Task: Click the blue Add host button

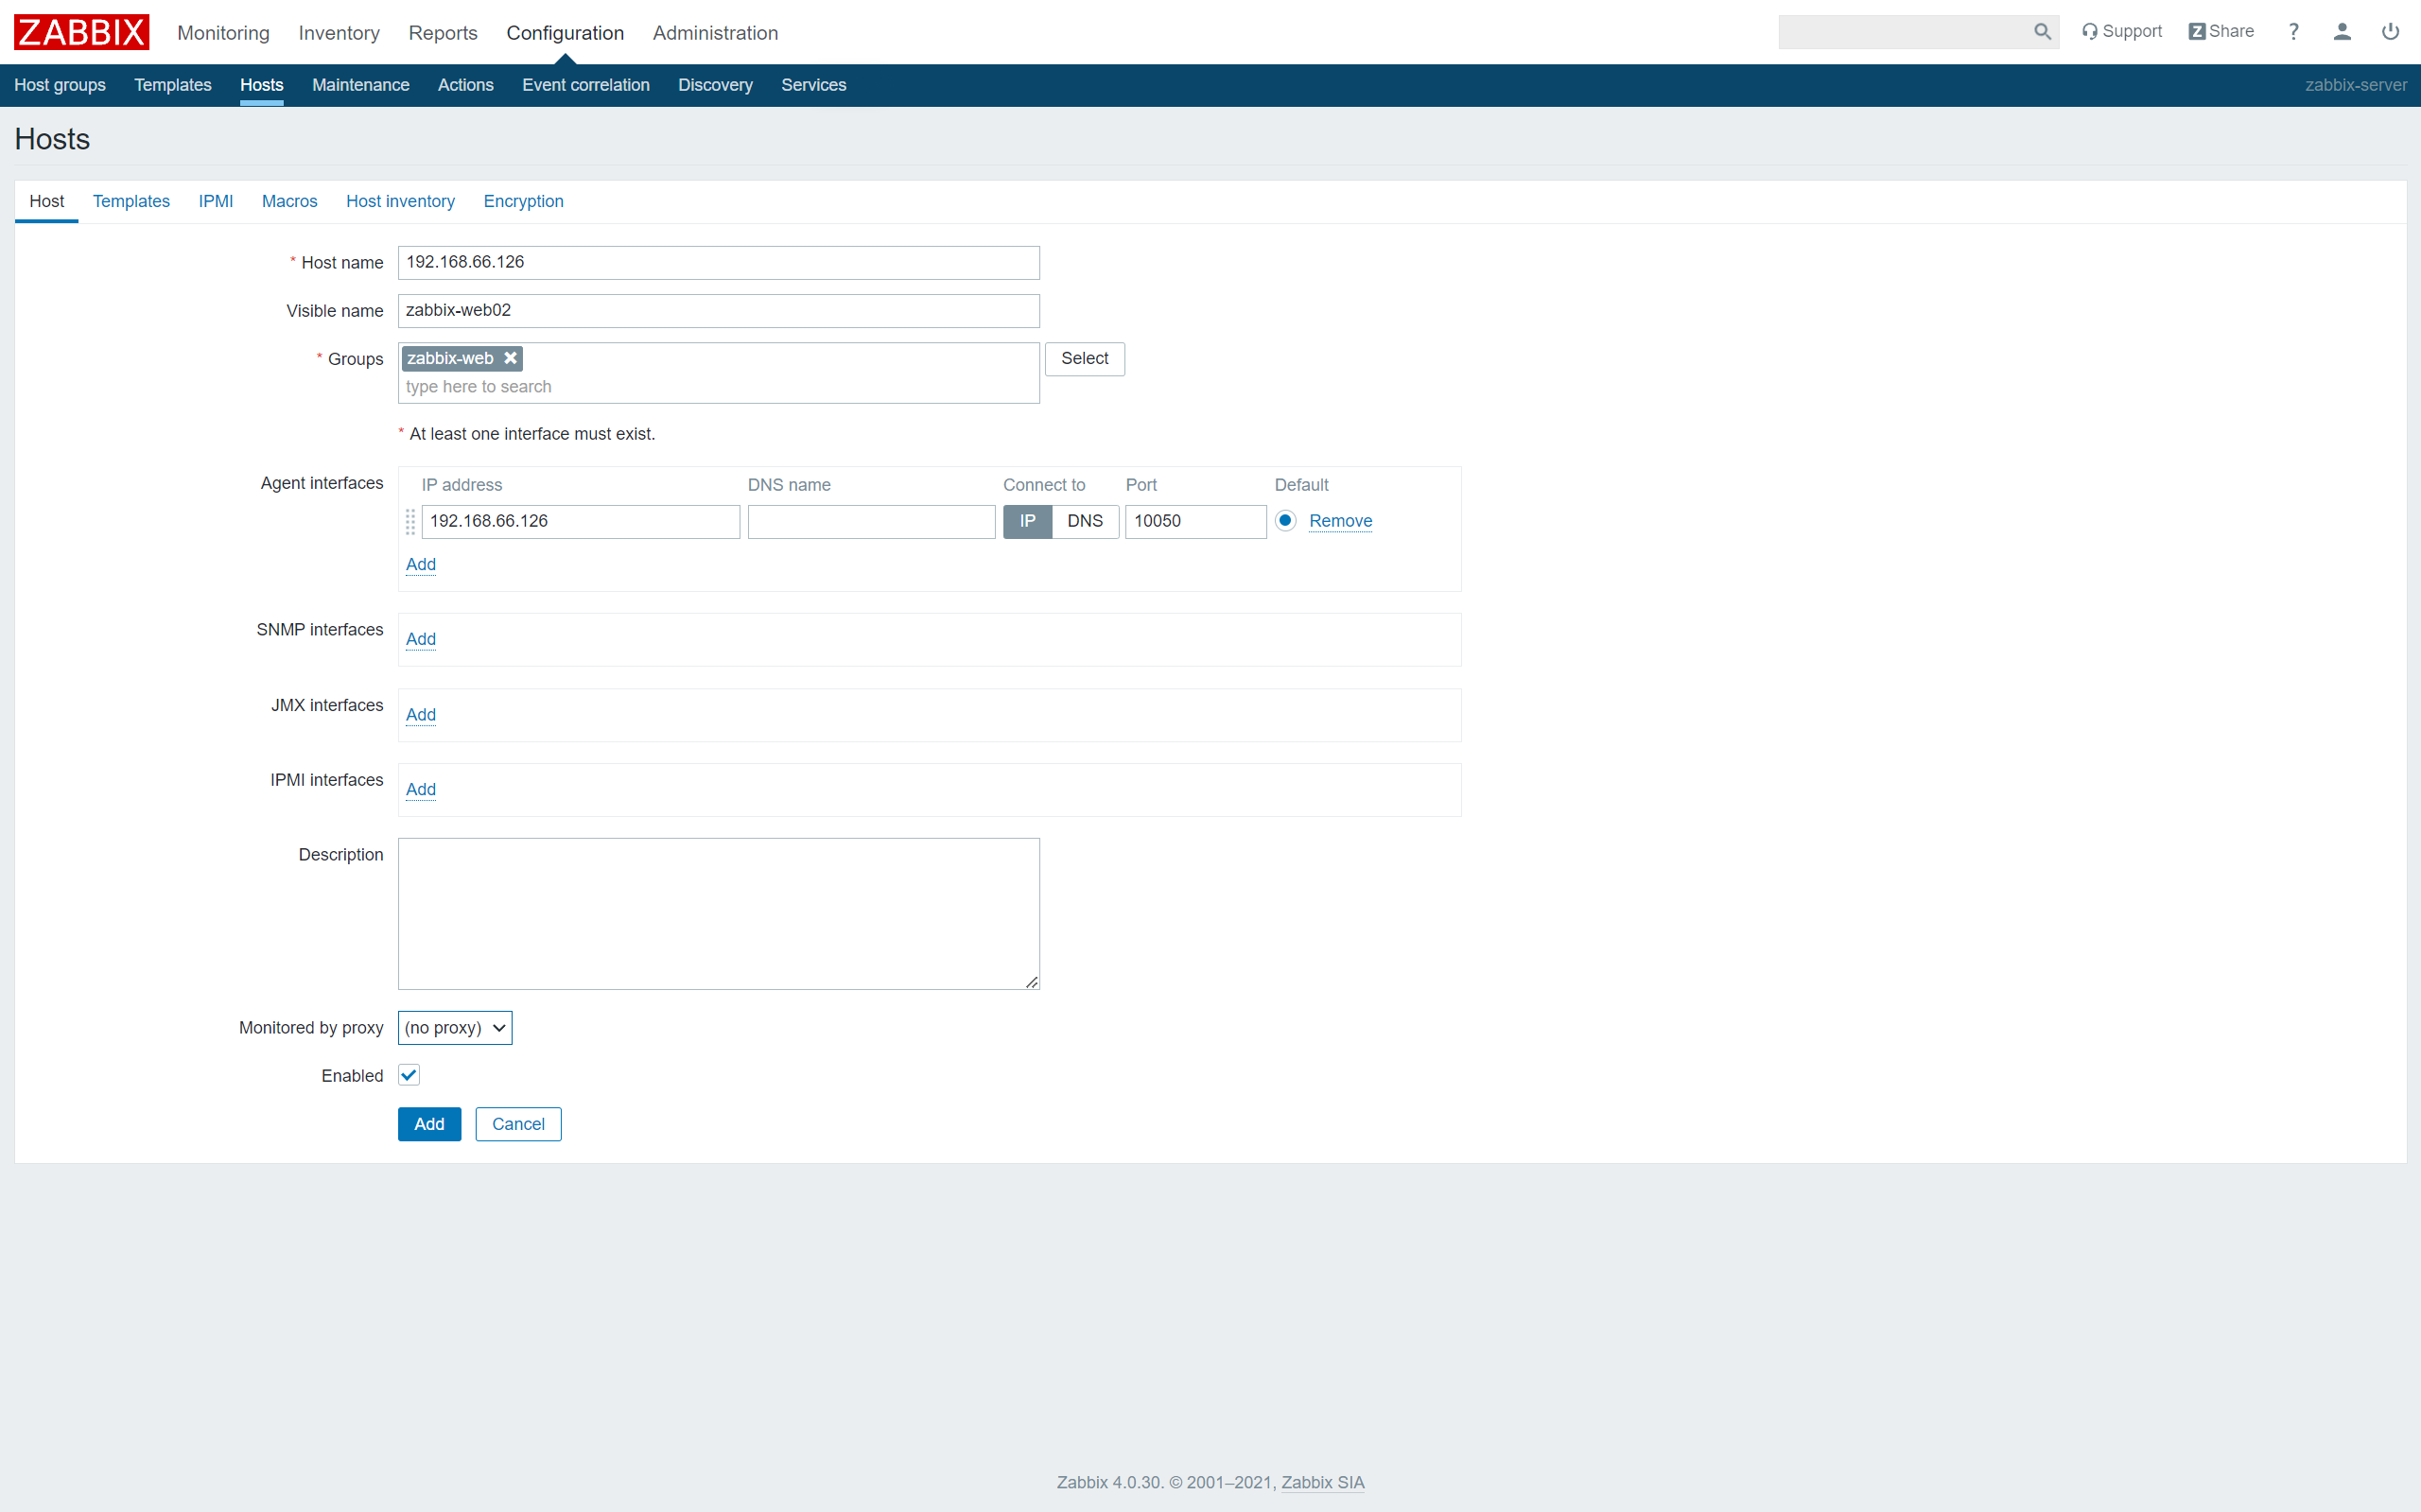Action: click(430, 1124)
